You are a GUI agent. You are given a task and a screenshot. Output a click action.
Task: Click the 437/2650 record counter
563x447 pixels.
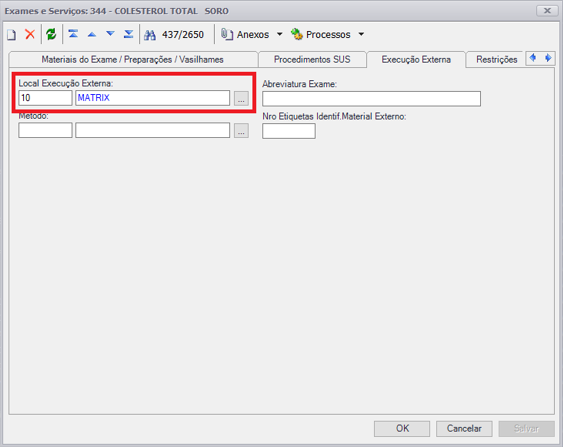tap(183, 35)
